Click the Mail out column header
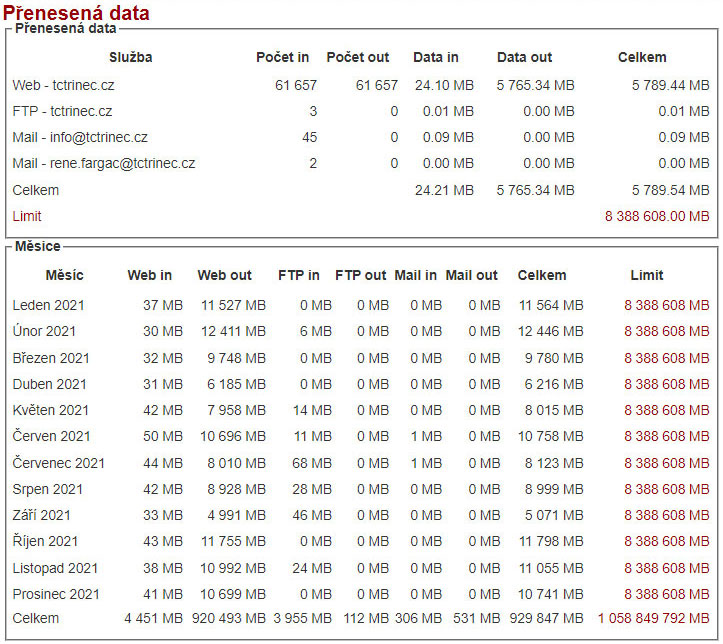Viewport: 723px width, 644px height. (x=471, y=275)
